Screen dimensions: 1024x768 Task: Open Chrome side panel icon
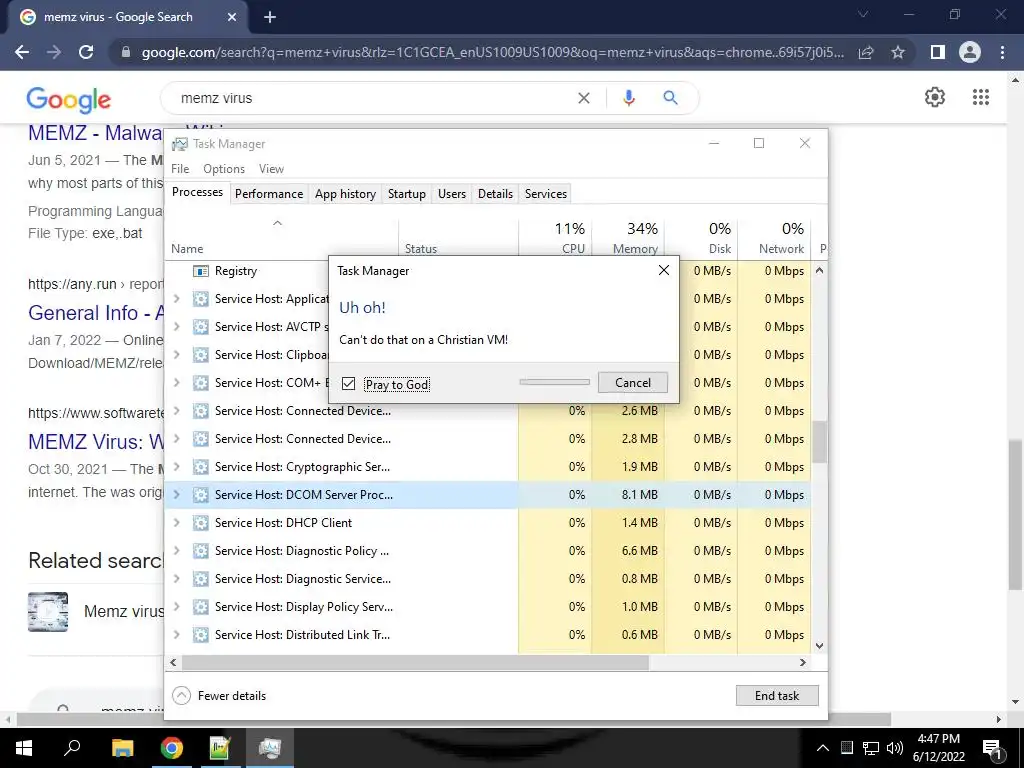938,52
